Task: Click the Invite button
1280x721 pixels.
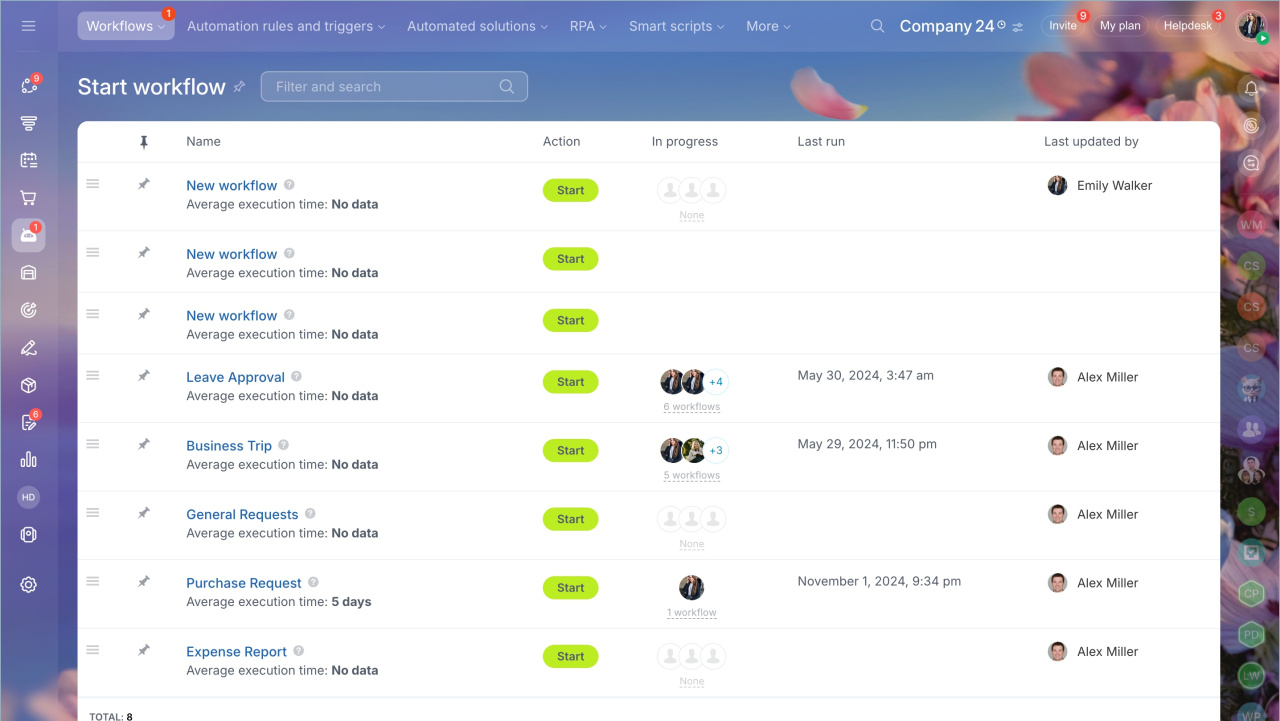Action: click(x=1063, y=26)
